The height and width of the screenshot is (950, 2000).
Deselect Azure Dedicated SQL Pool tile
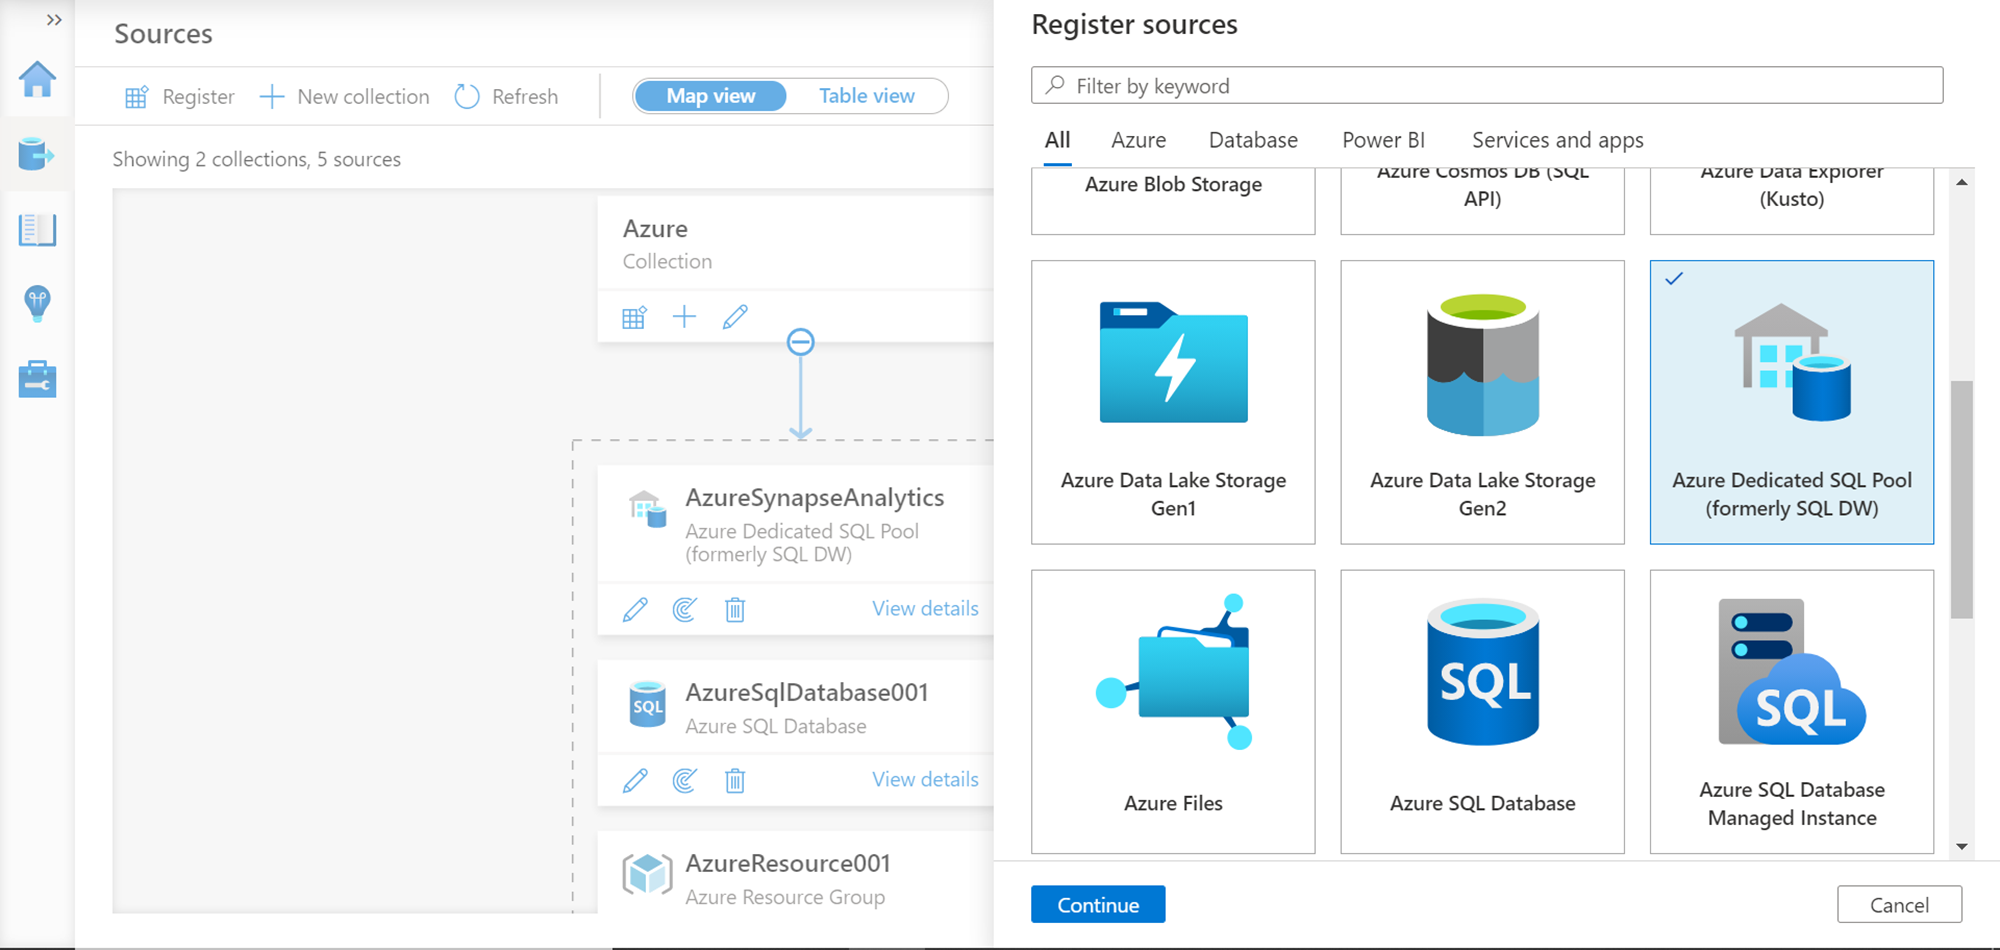point(1791,402)
